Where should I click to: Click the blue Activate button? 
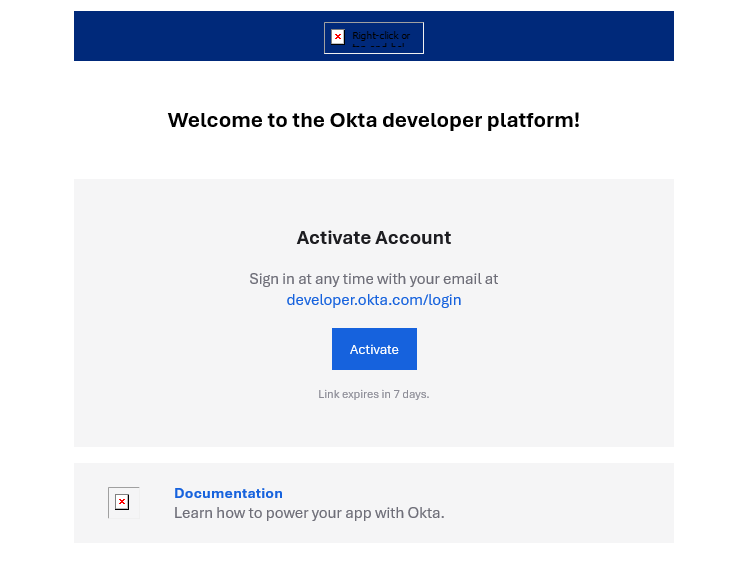(374, 349)
